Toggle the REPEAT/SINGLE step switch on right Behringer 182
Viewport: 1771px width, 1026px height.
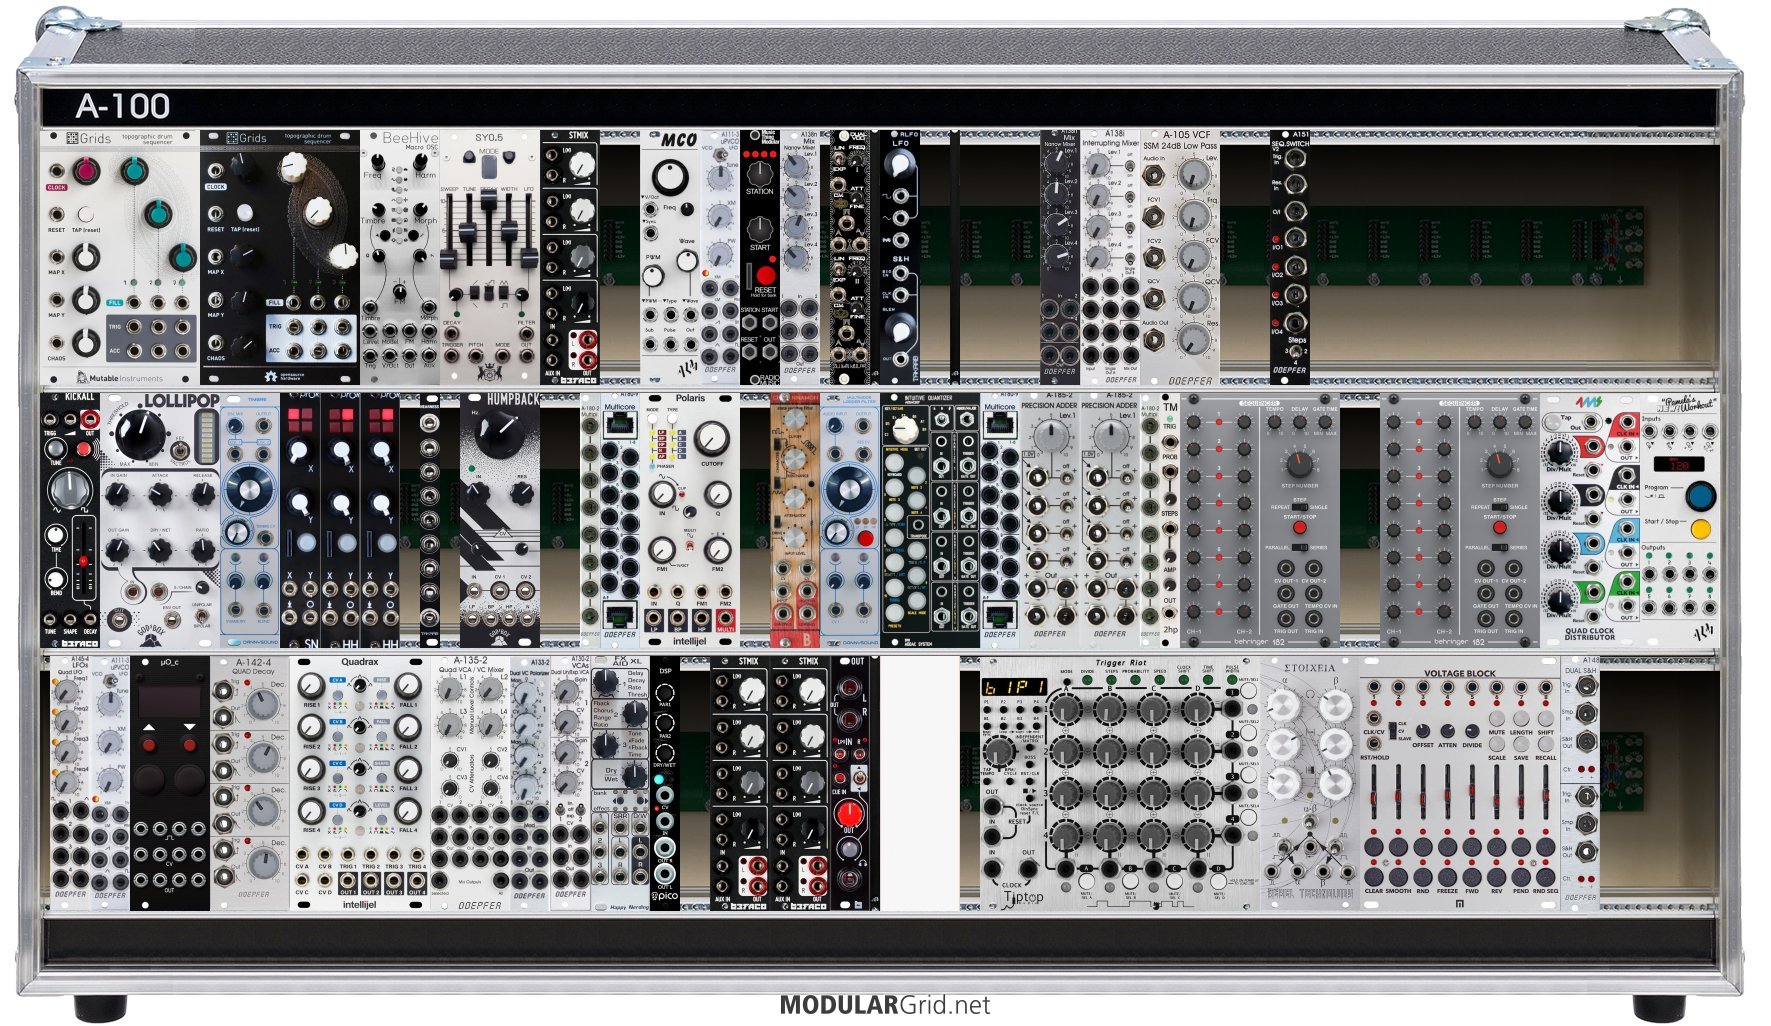[x=1499, y=507]
